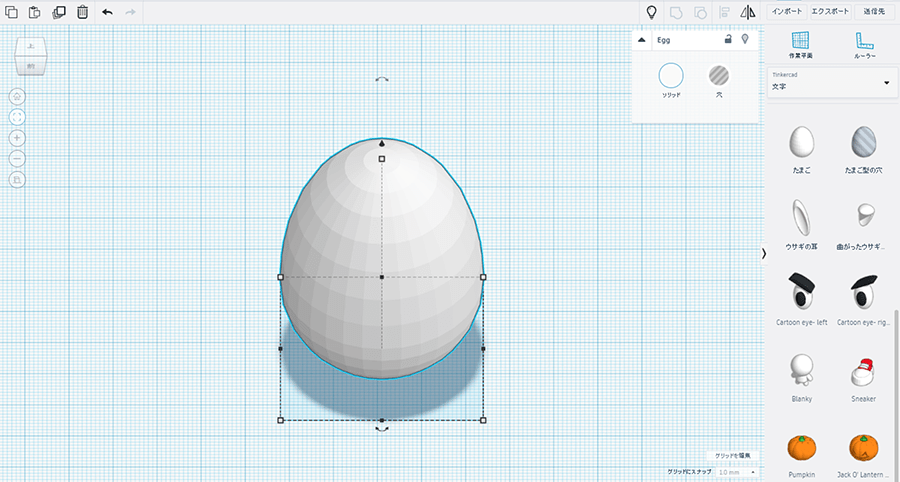Pick the ウサギの耳 rabbit ear shape

click(x=801, y=217)
